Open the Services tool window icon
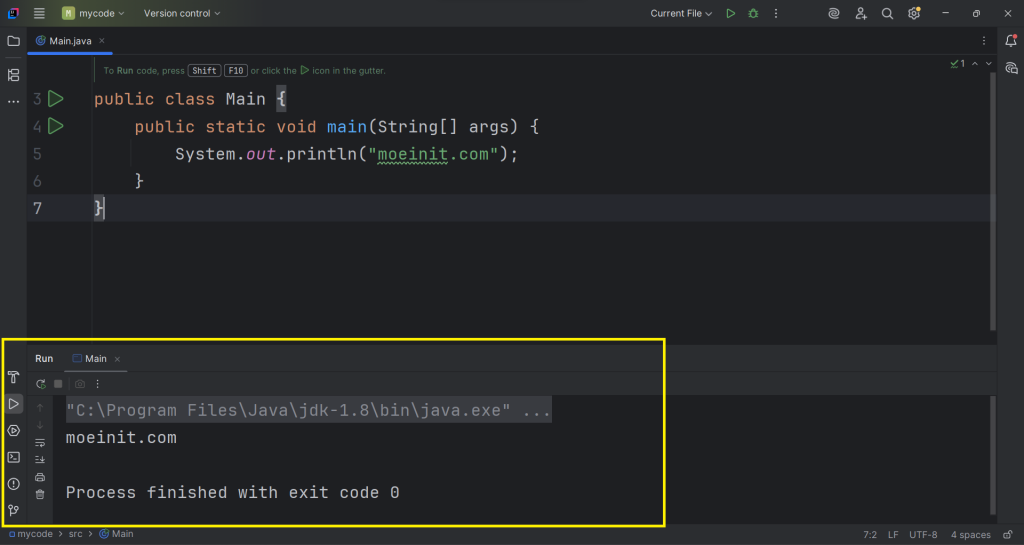 tap(13, 431)
